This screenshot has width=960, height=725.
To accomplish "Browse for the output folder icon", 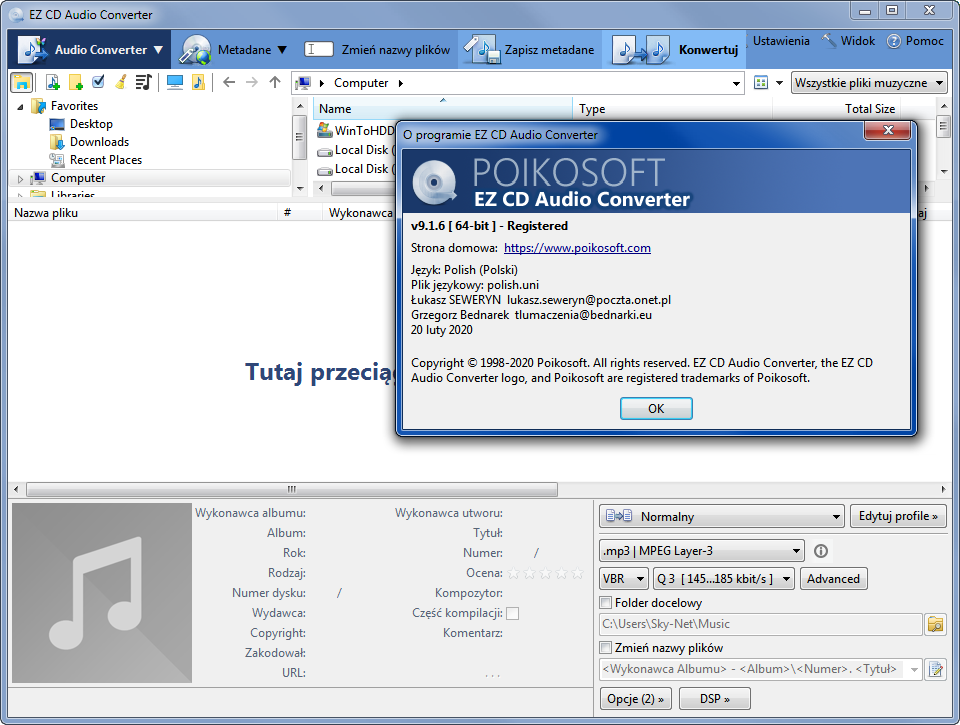I will (936, 625).
